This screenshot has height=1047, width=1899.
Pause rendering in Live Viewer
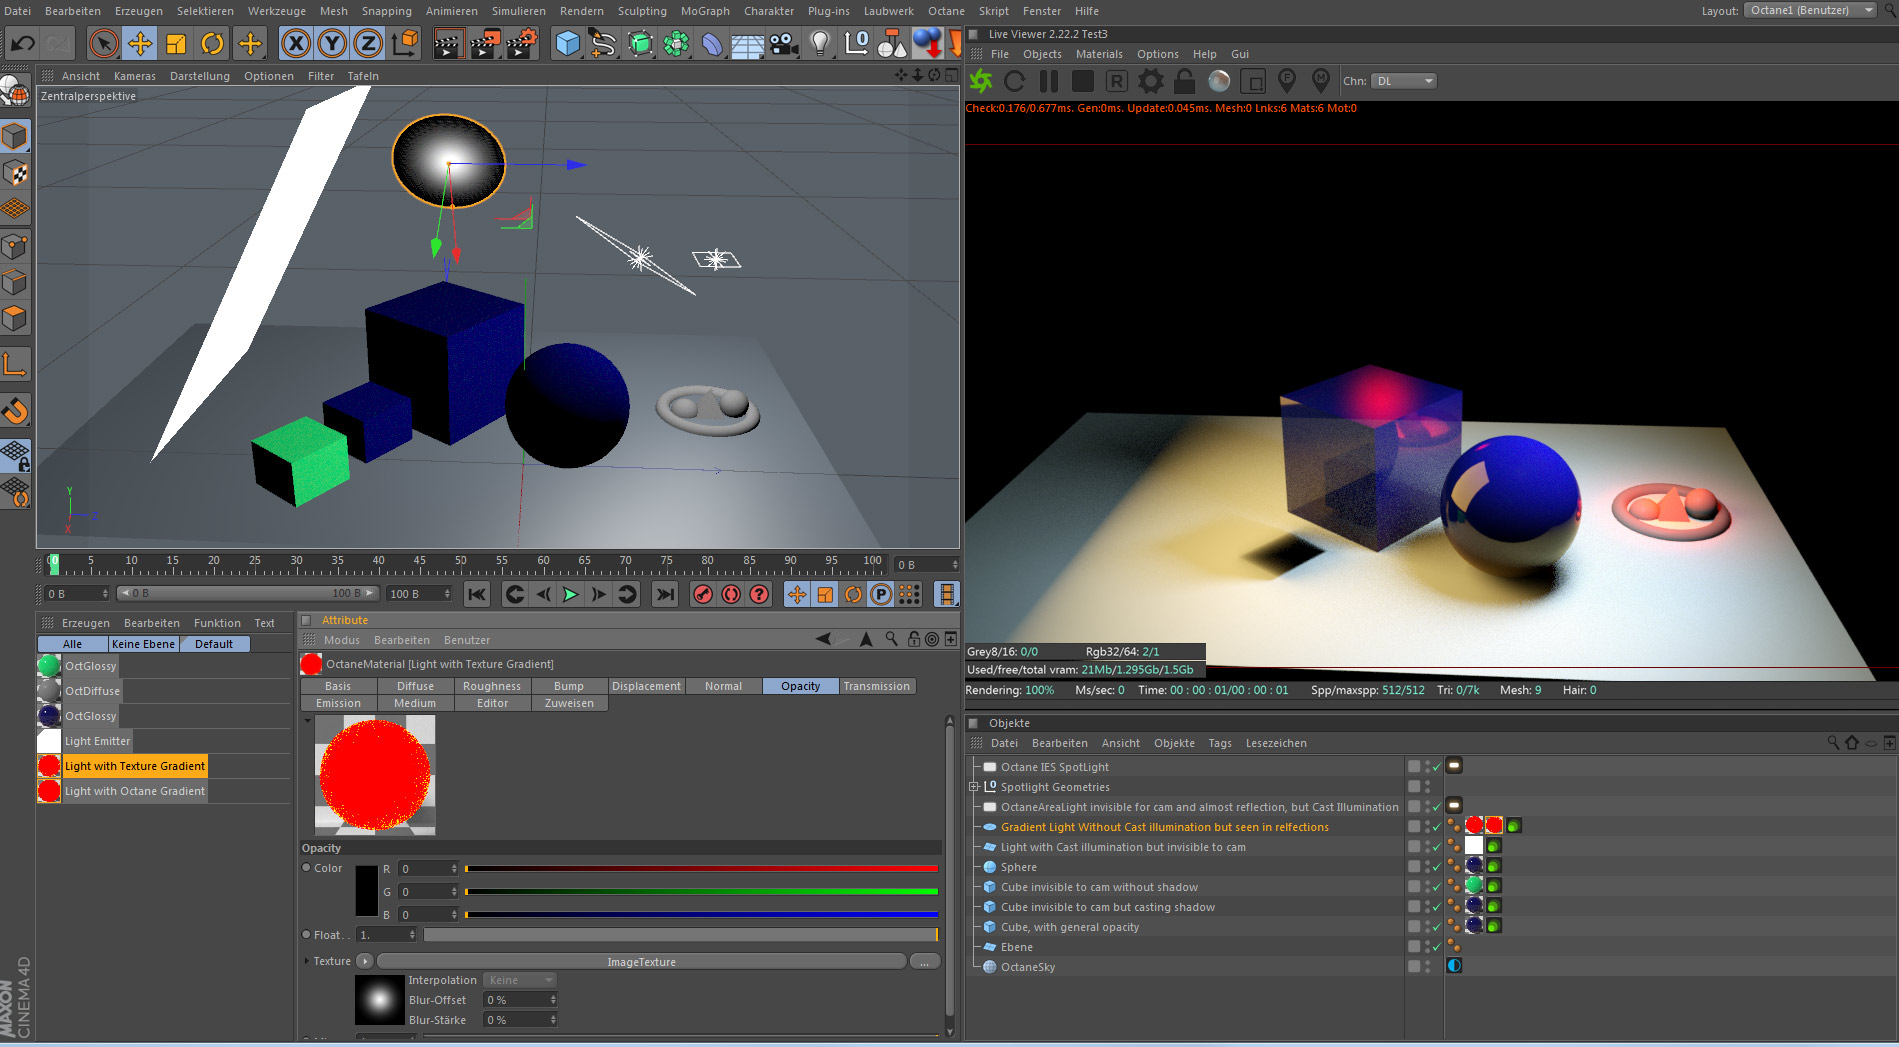coord(1049,82)
